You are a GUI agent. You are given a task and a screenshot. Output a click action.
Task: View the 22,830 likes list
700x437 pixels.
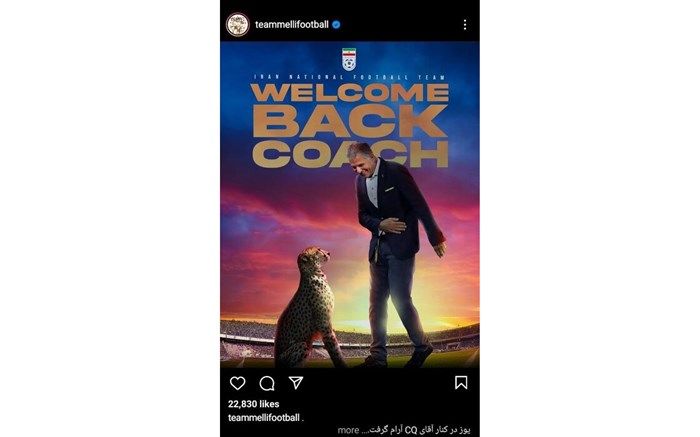click(x=254, y=404)
